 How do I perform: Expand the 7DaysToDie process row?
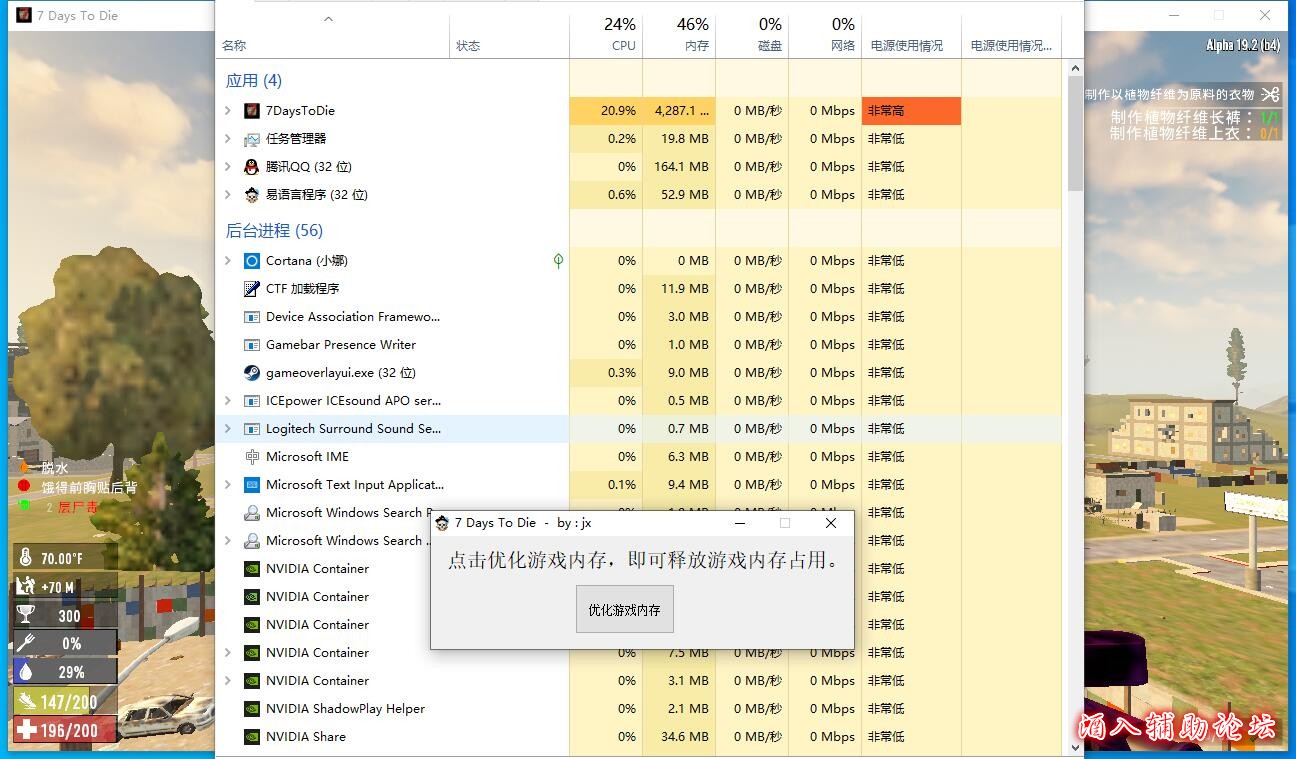228,111
